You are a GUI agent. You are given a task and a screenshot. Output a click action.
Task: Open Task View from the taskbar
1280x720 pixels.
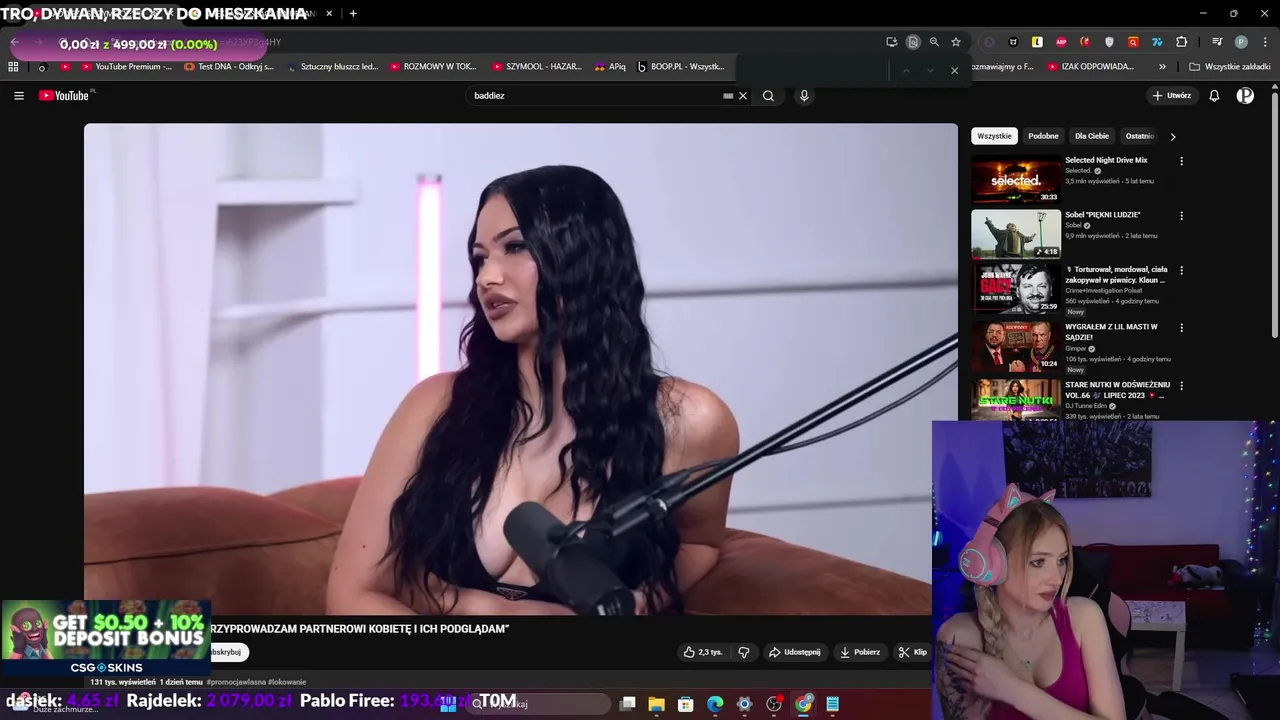[627, 704]
